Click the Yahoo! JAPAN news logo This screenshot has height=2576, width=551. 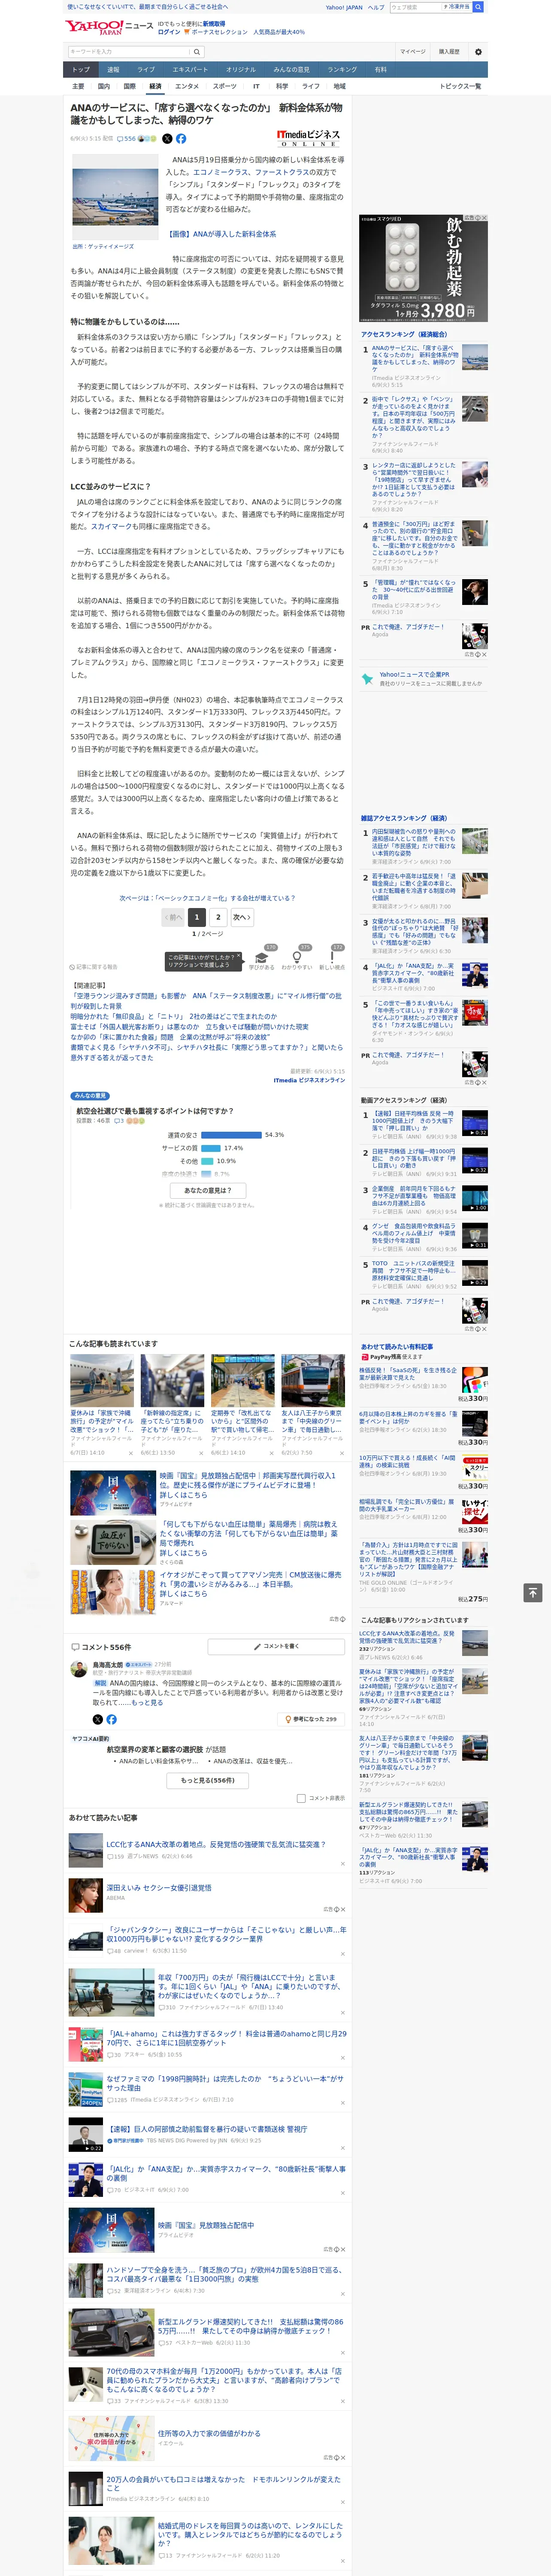point(109,27)
